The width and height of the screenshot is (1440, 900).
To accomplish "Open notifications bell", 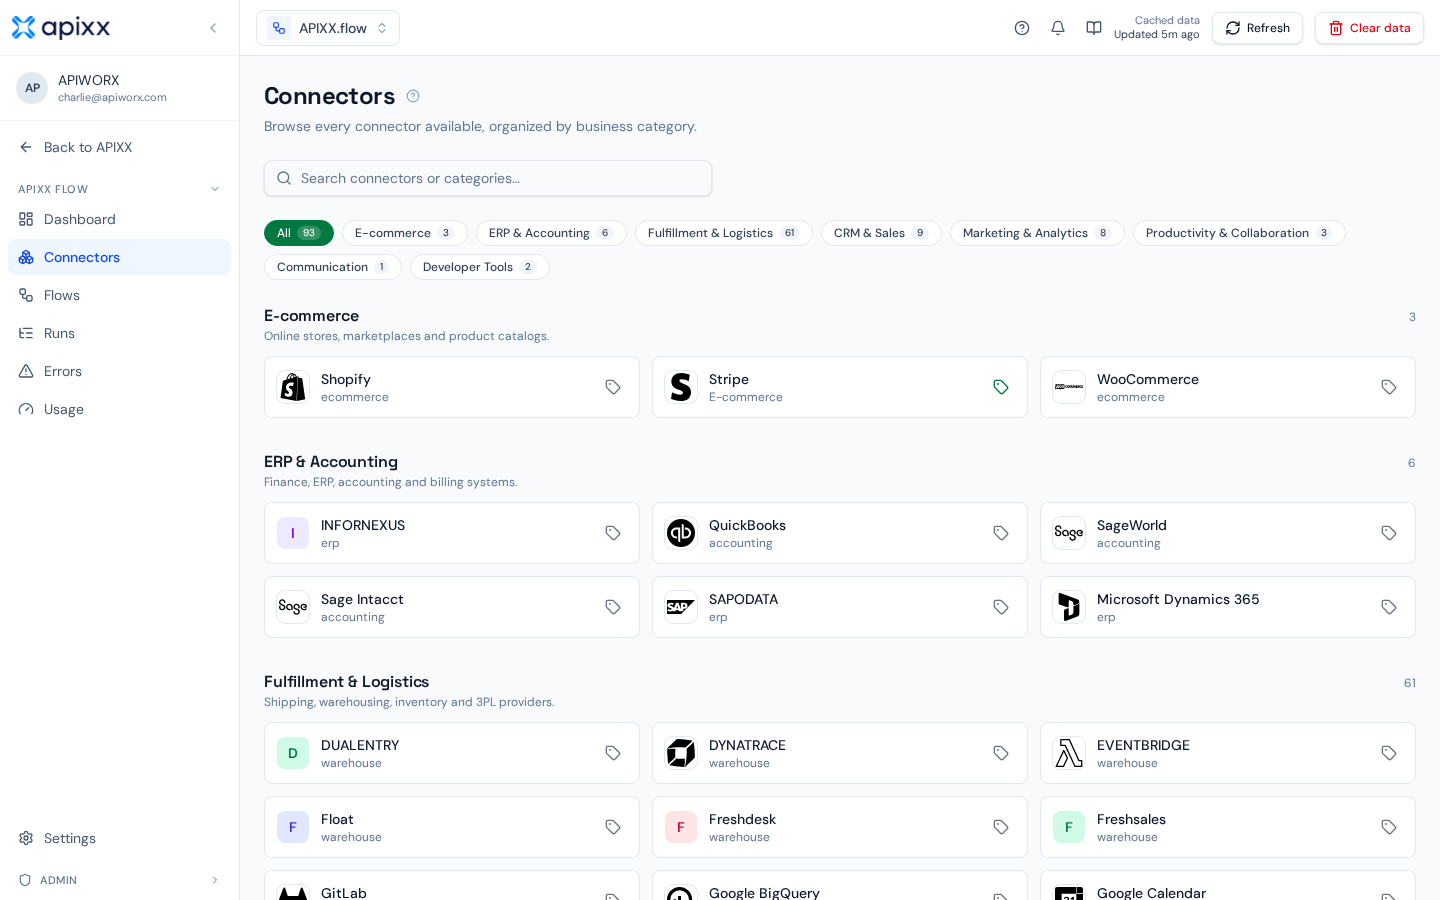I will point(1058,28).
